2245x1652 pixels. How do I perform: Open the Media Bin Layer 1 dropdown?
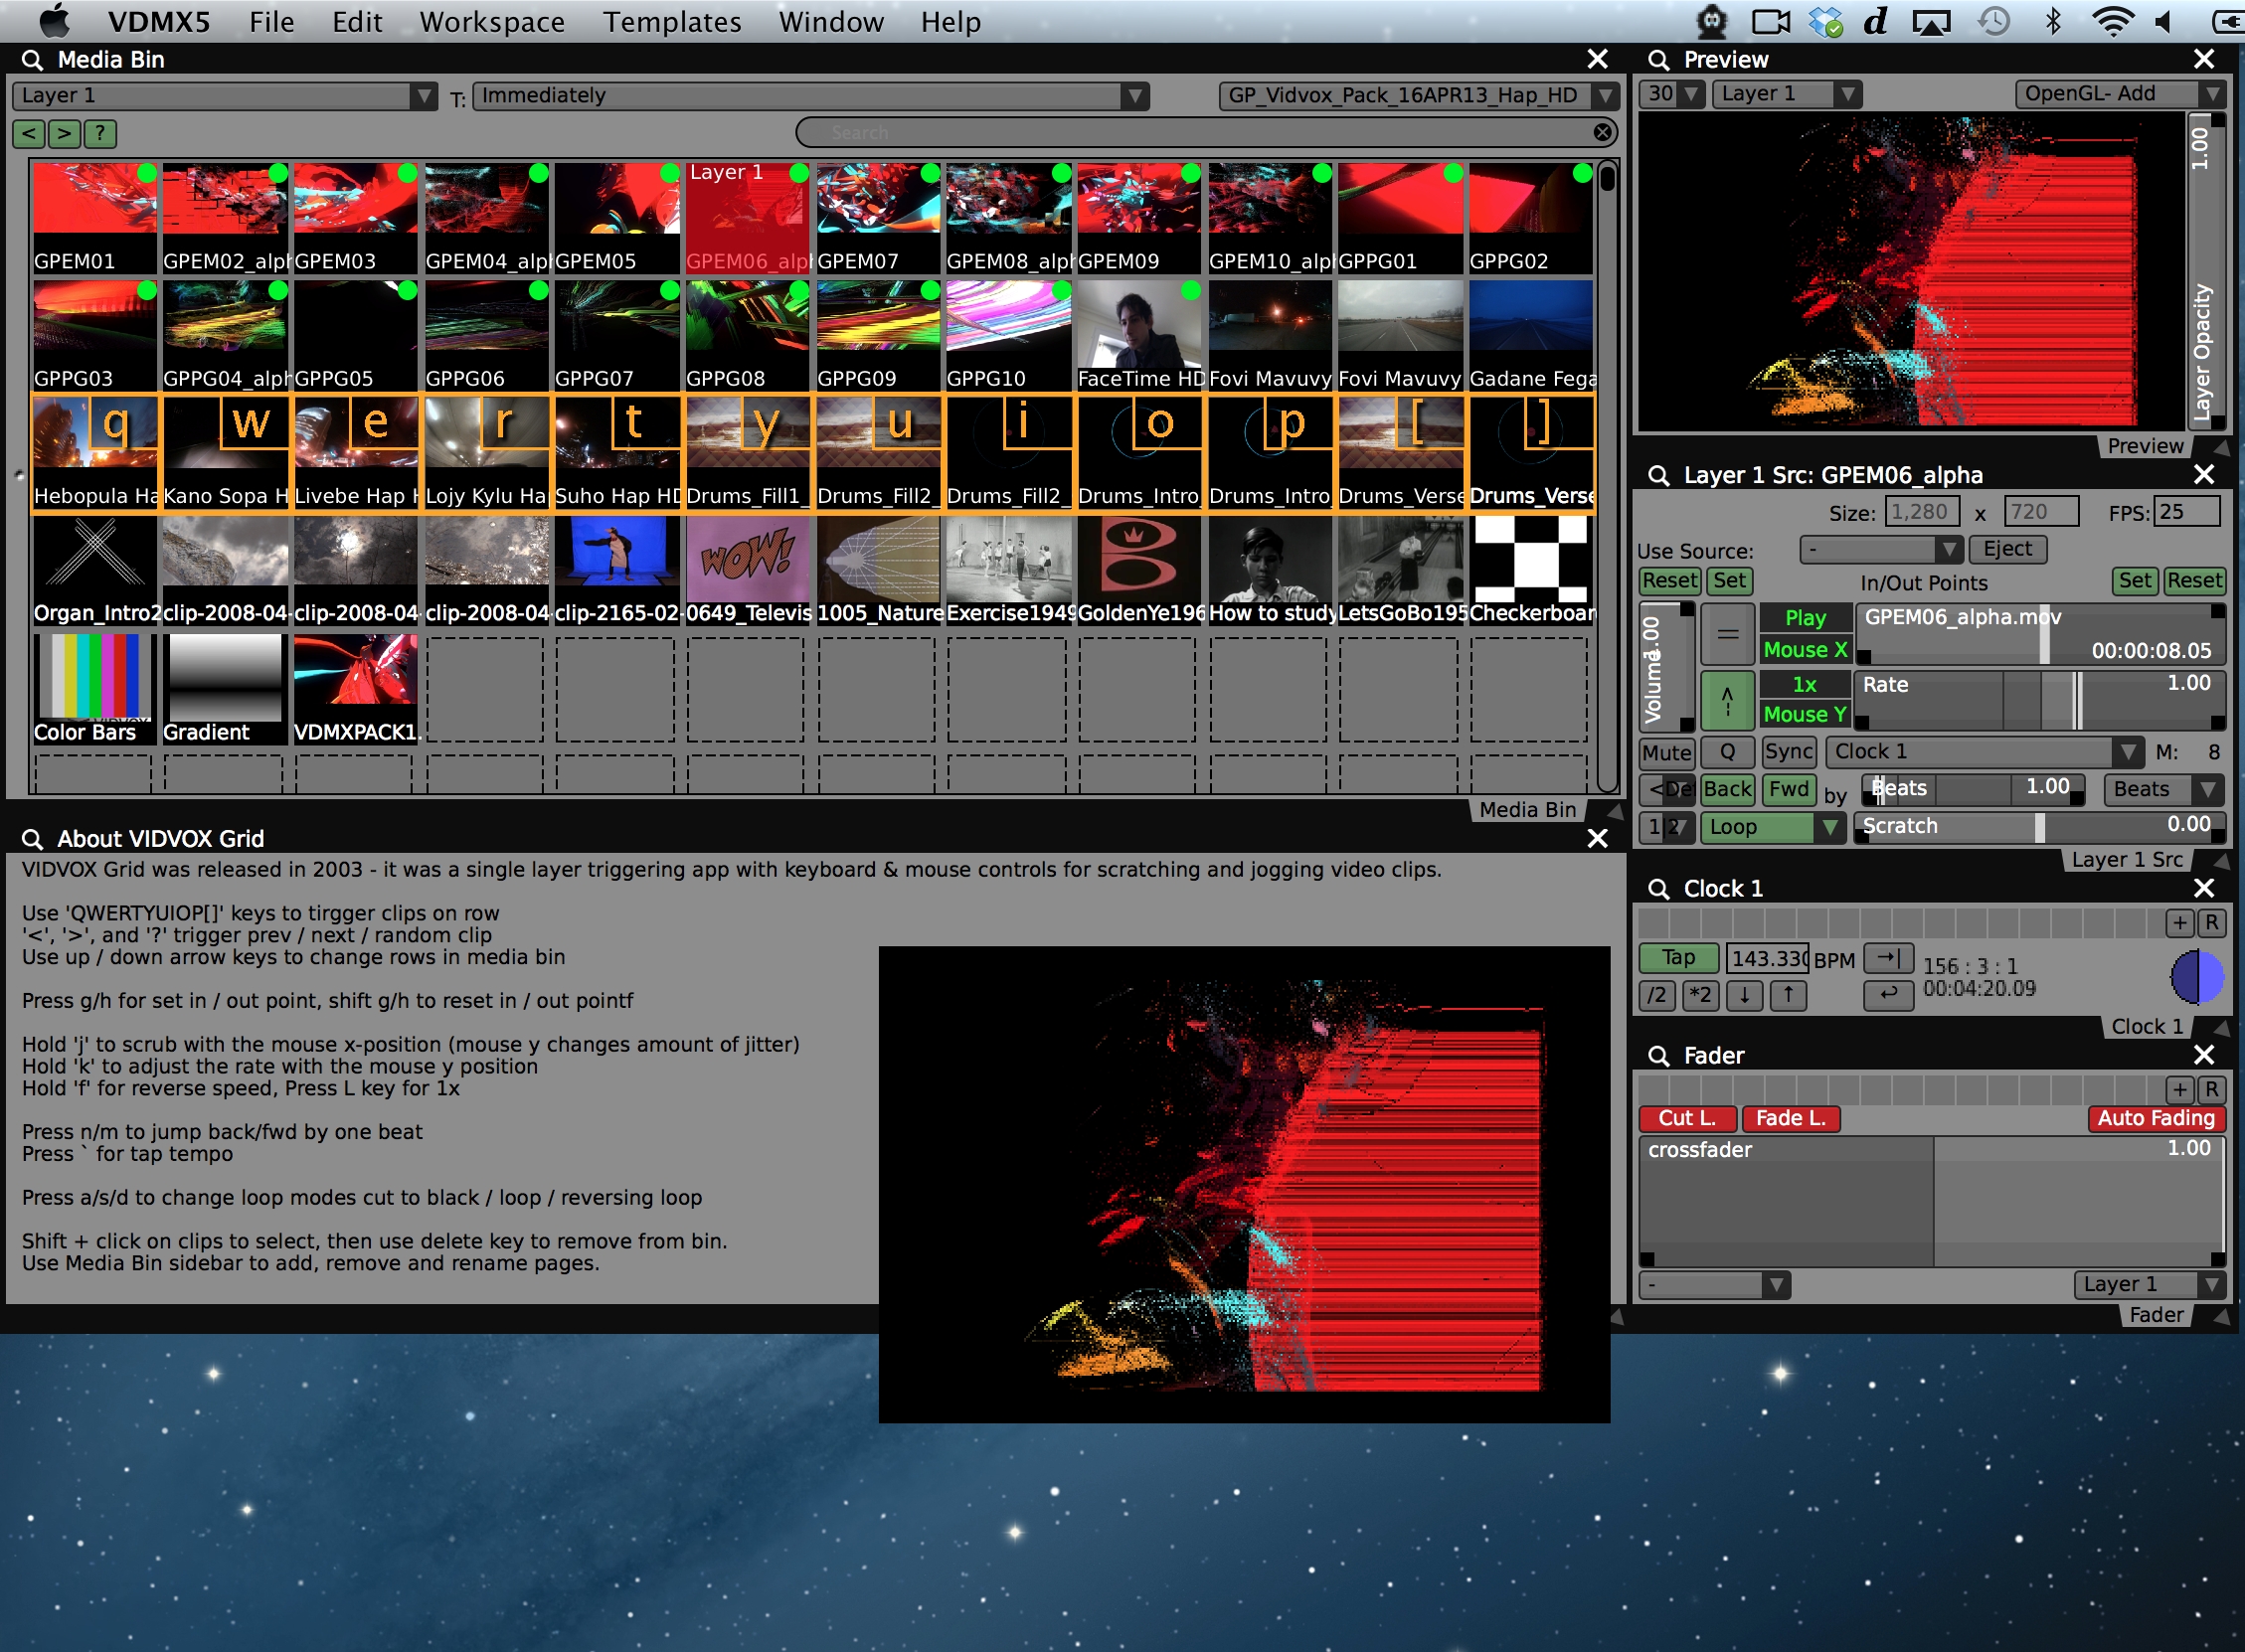[x=225, y=96]
